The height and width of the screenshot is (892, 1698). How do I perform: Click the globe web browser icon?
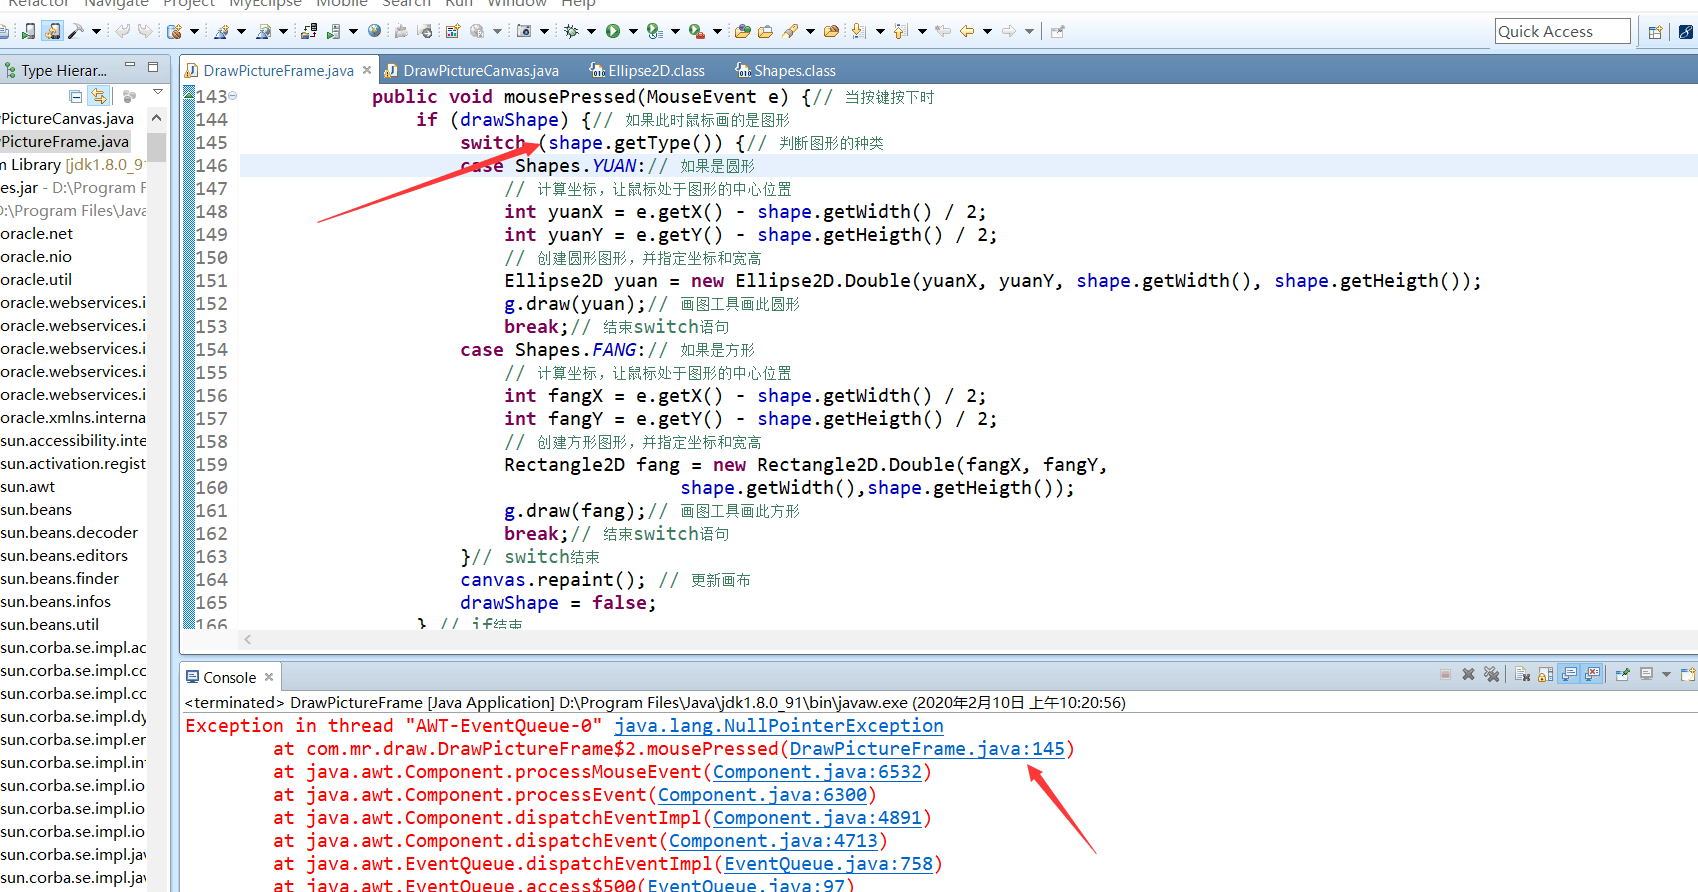pyautogui.click(x=374, y=31)
